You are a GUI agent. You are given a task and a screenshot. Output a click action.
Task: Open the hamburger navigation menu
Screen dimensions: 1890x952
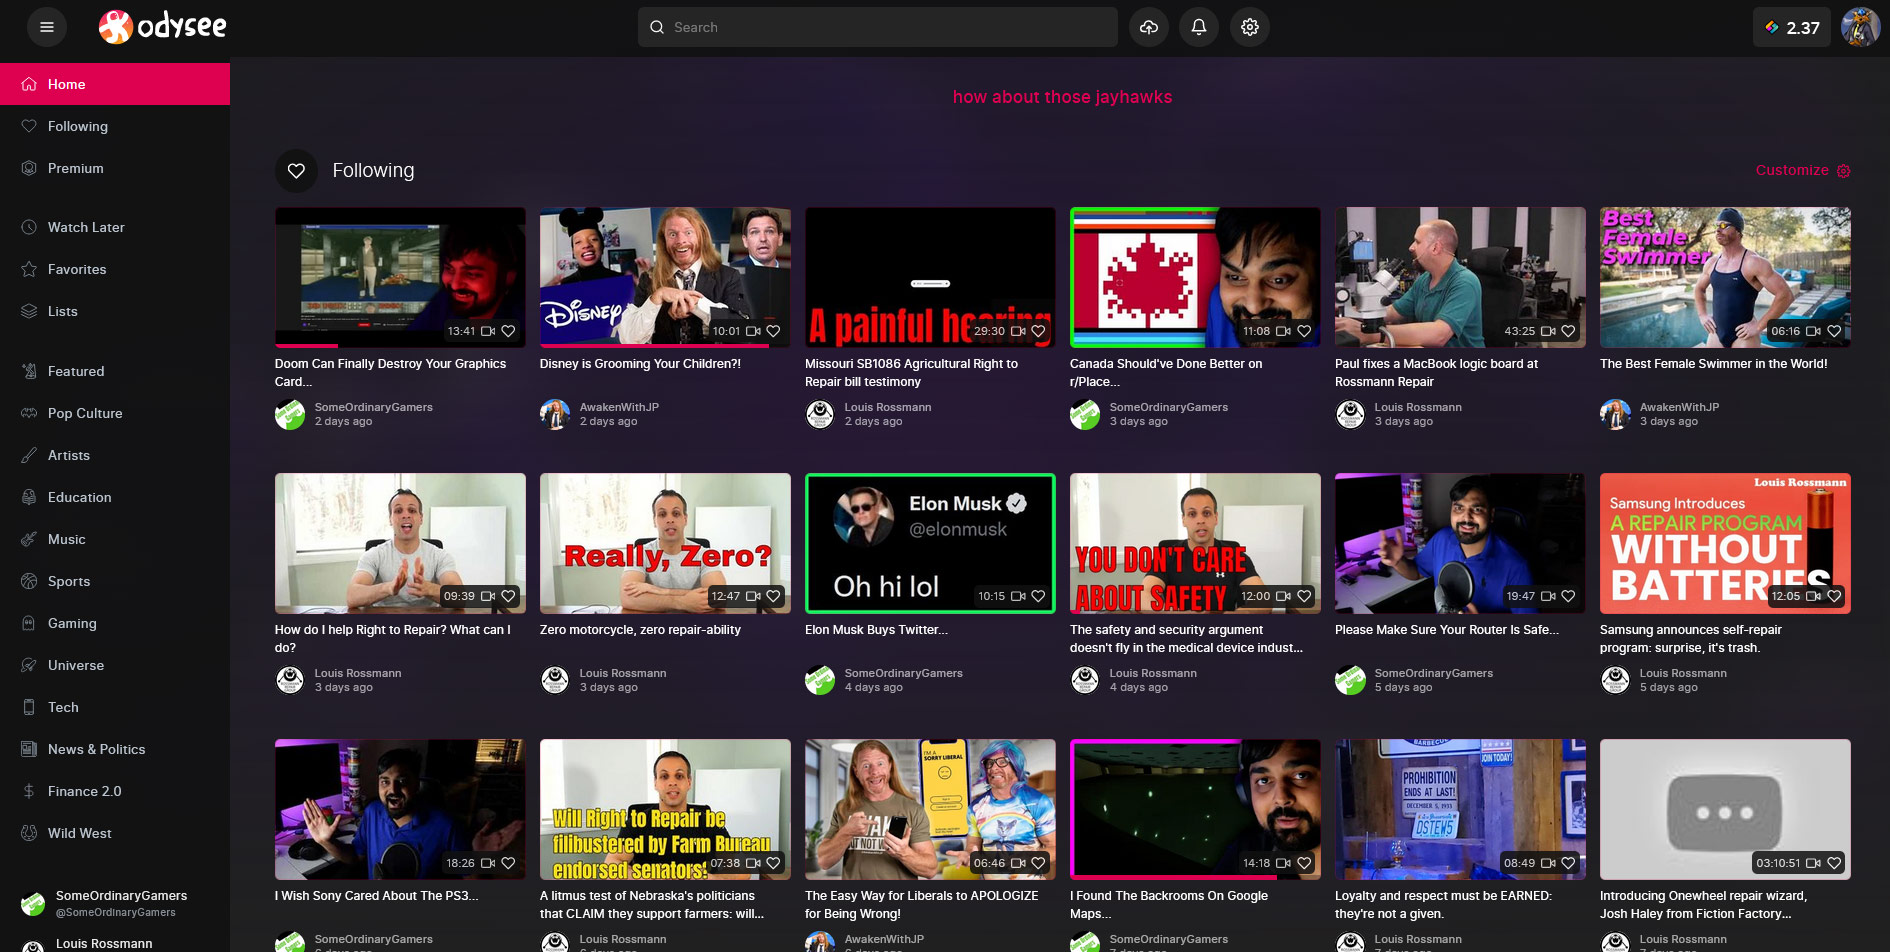point(46,27)
